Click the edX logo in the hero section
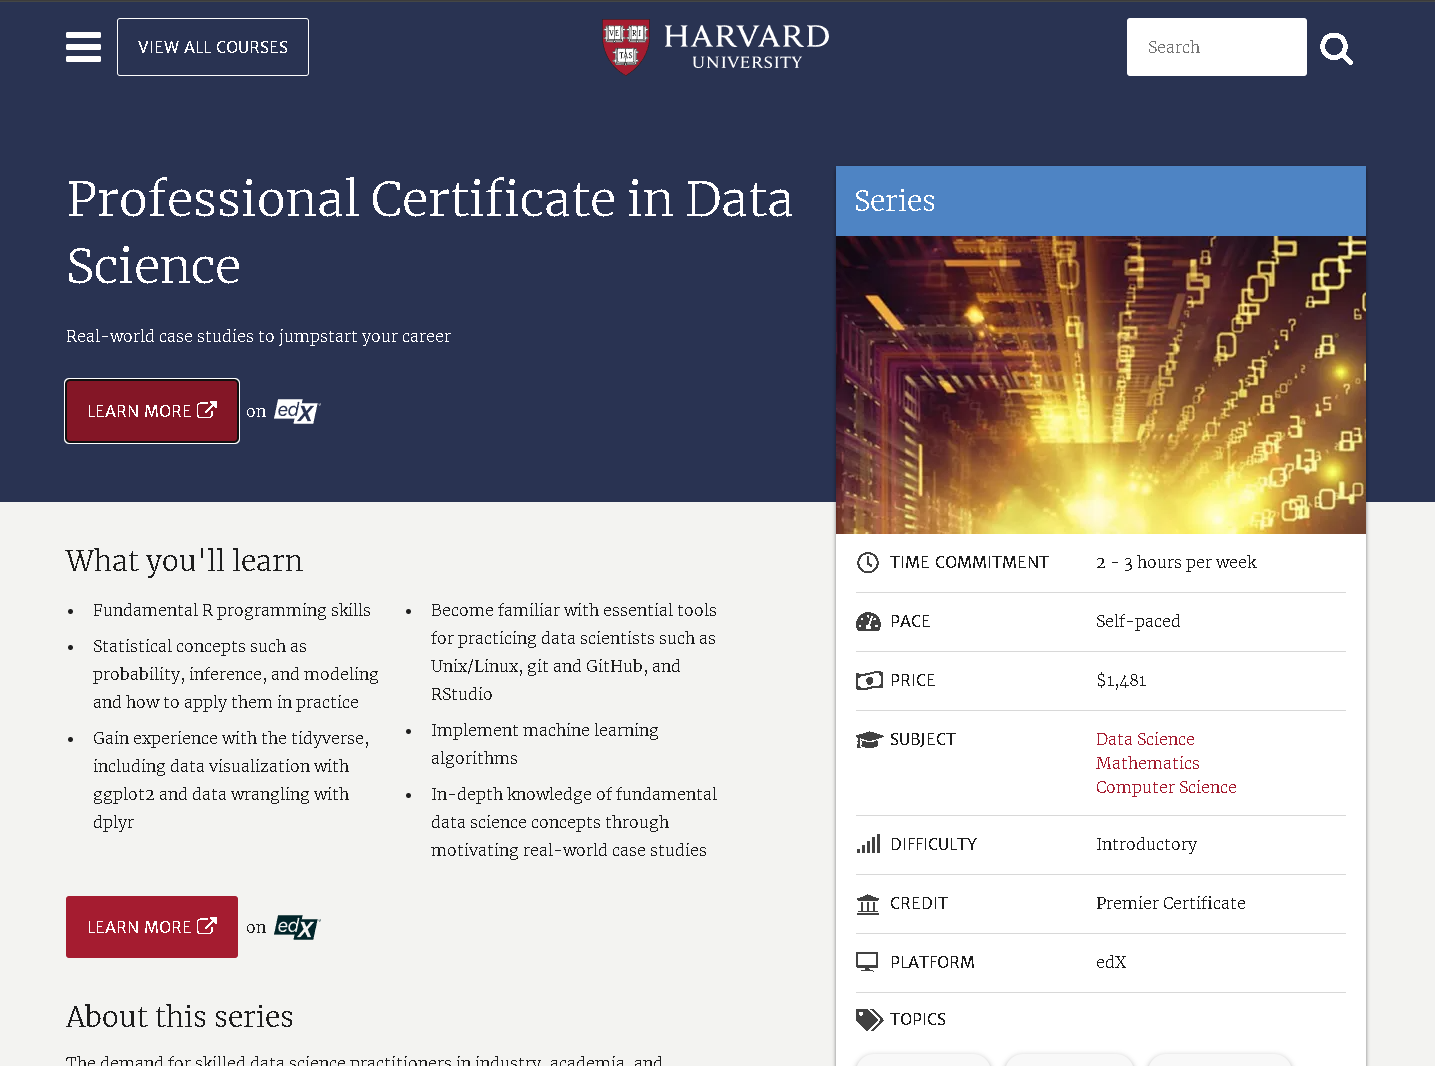This screenshot has height=1066, width=1435. click(x=297, y=411)
